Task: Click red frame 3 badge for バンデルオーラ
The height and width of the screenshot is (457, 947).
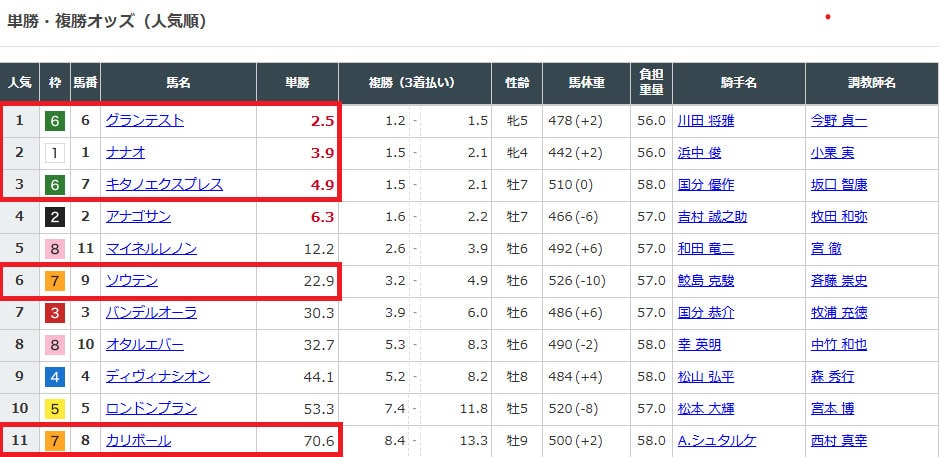Action: (55, 313)
